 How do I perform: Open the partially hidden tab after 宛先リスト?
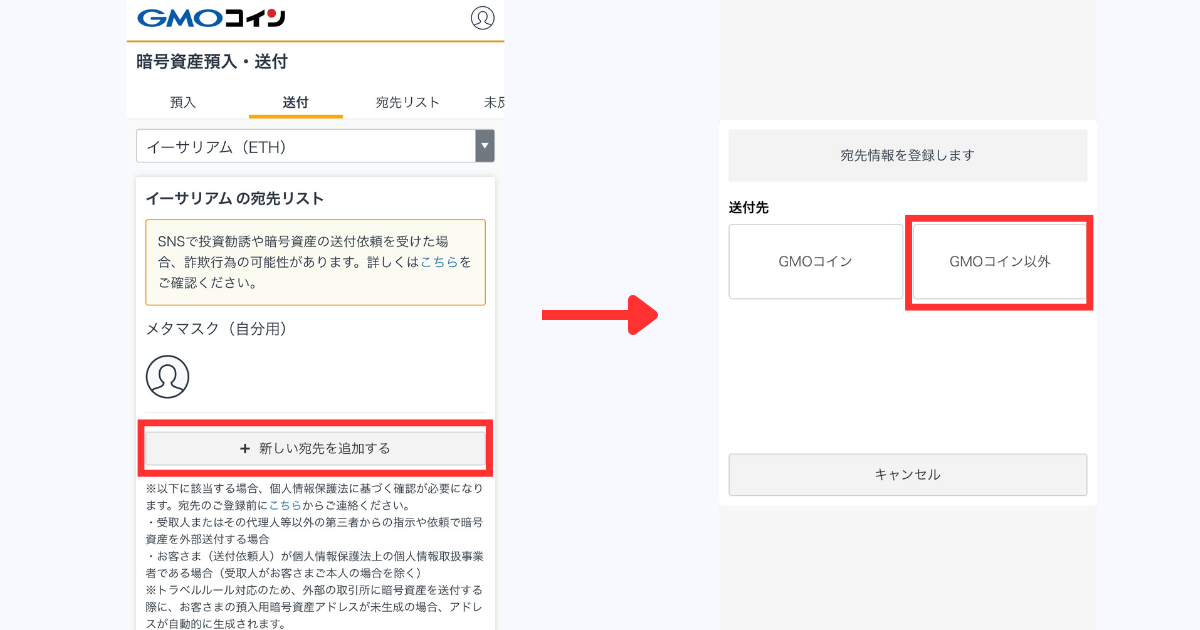pyautogui.click(x=494, y=102)
